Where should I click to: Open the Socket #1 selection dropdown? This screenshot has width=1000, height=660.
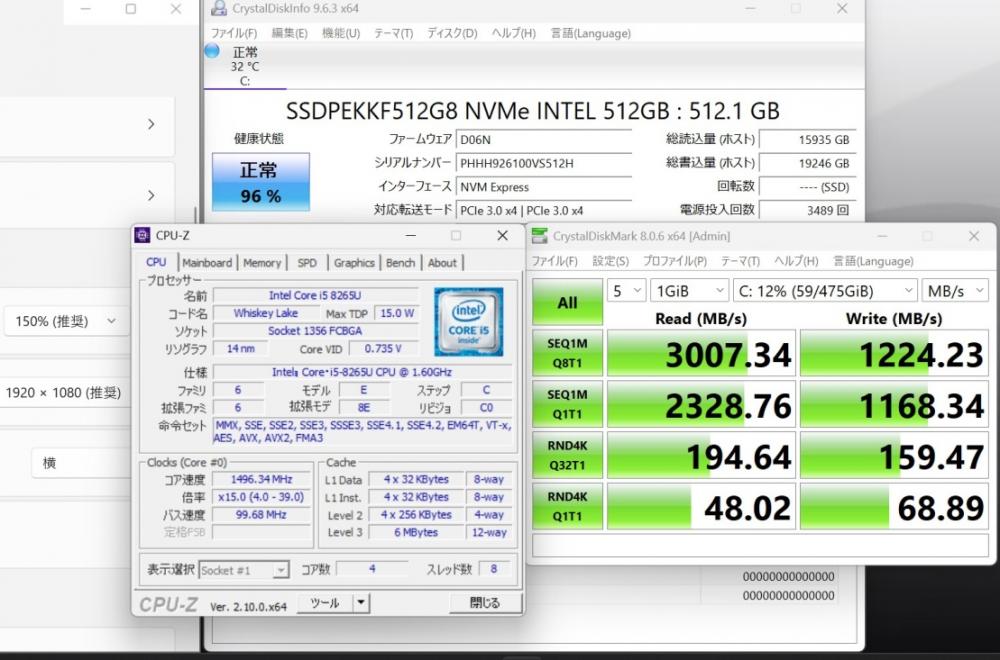click(x=244, y=570)
